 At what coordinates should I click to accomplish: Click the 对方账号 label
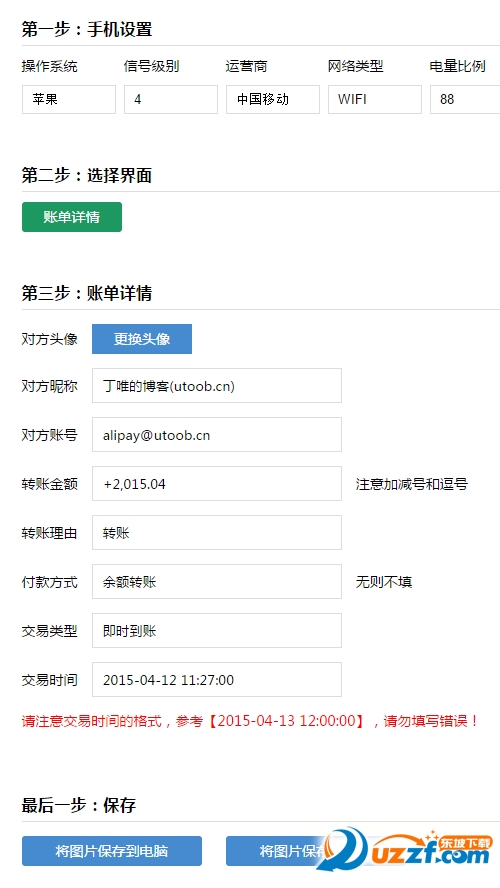[49, 435]
